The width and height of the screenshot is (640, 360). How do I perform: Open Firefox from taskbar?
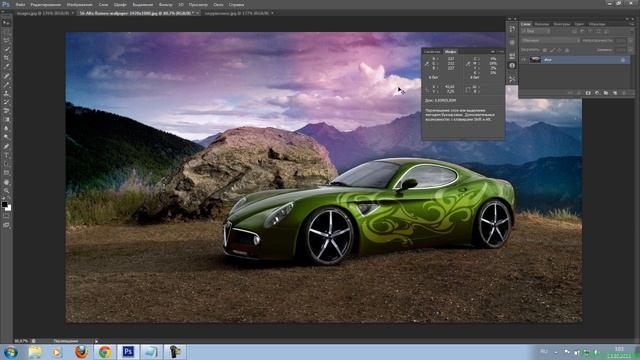click(81, 352)
